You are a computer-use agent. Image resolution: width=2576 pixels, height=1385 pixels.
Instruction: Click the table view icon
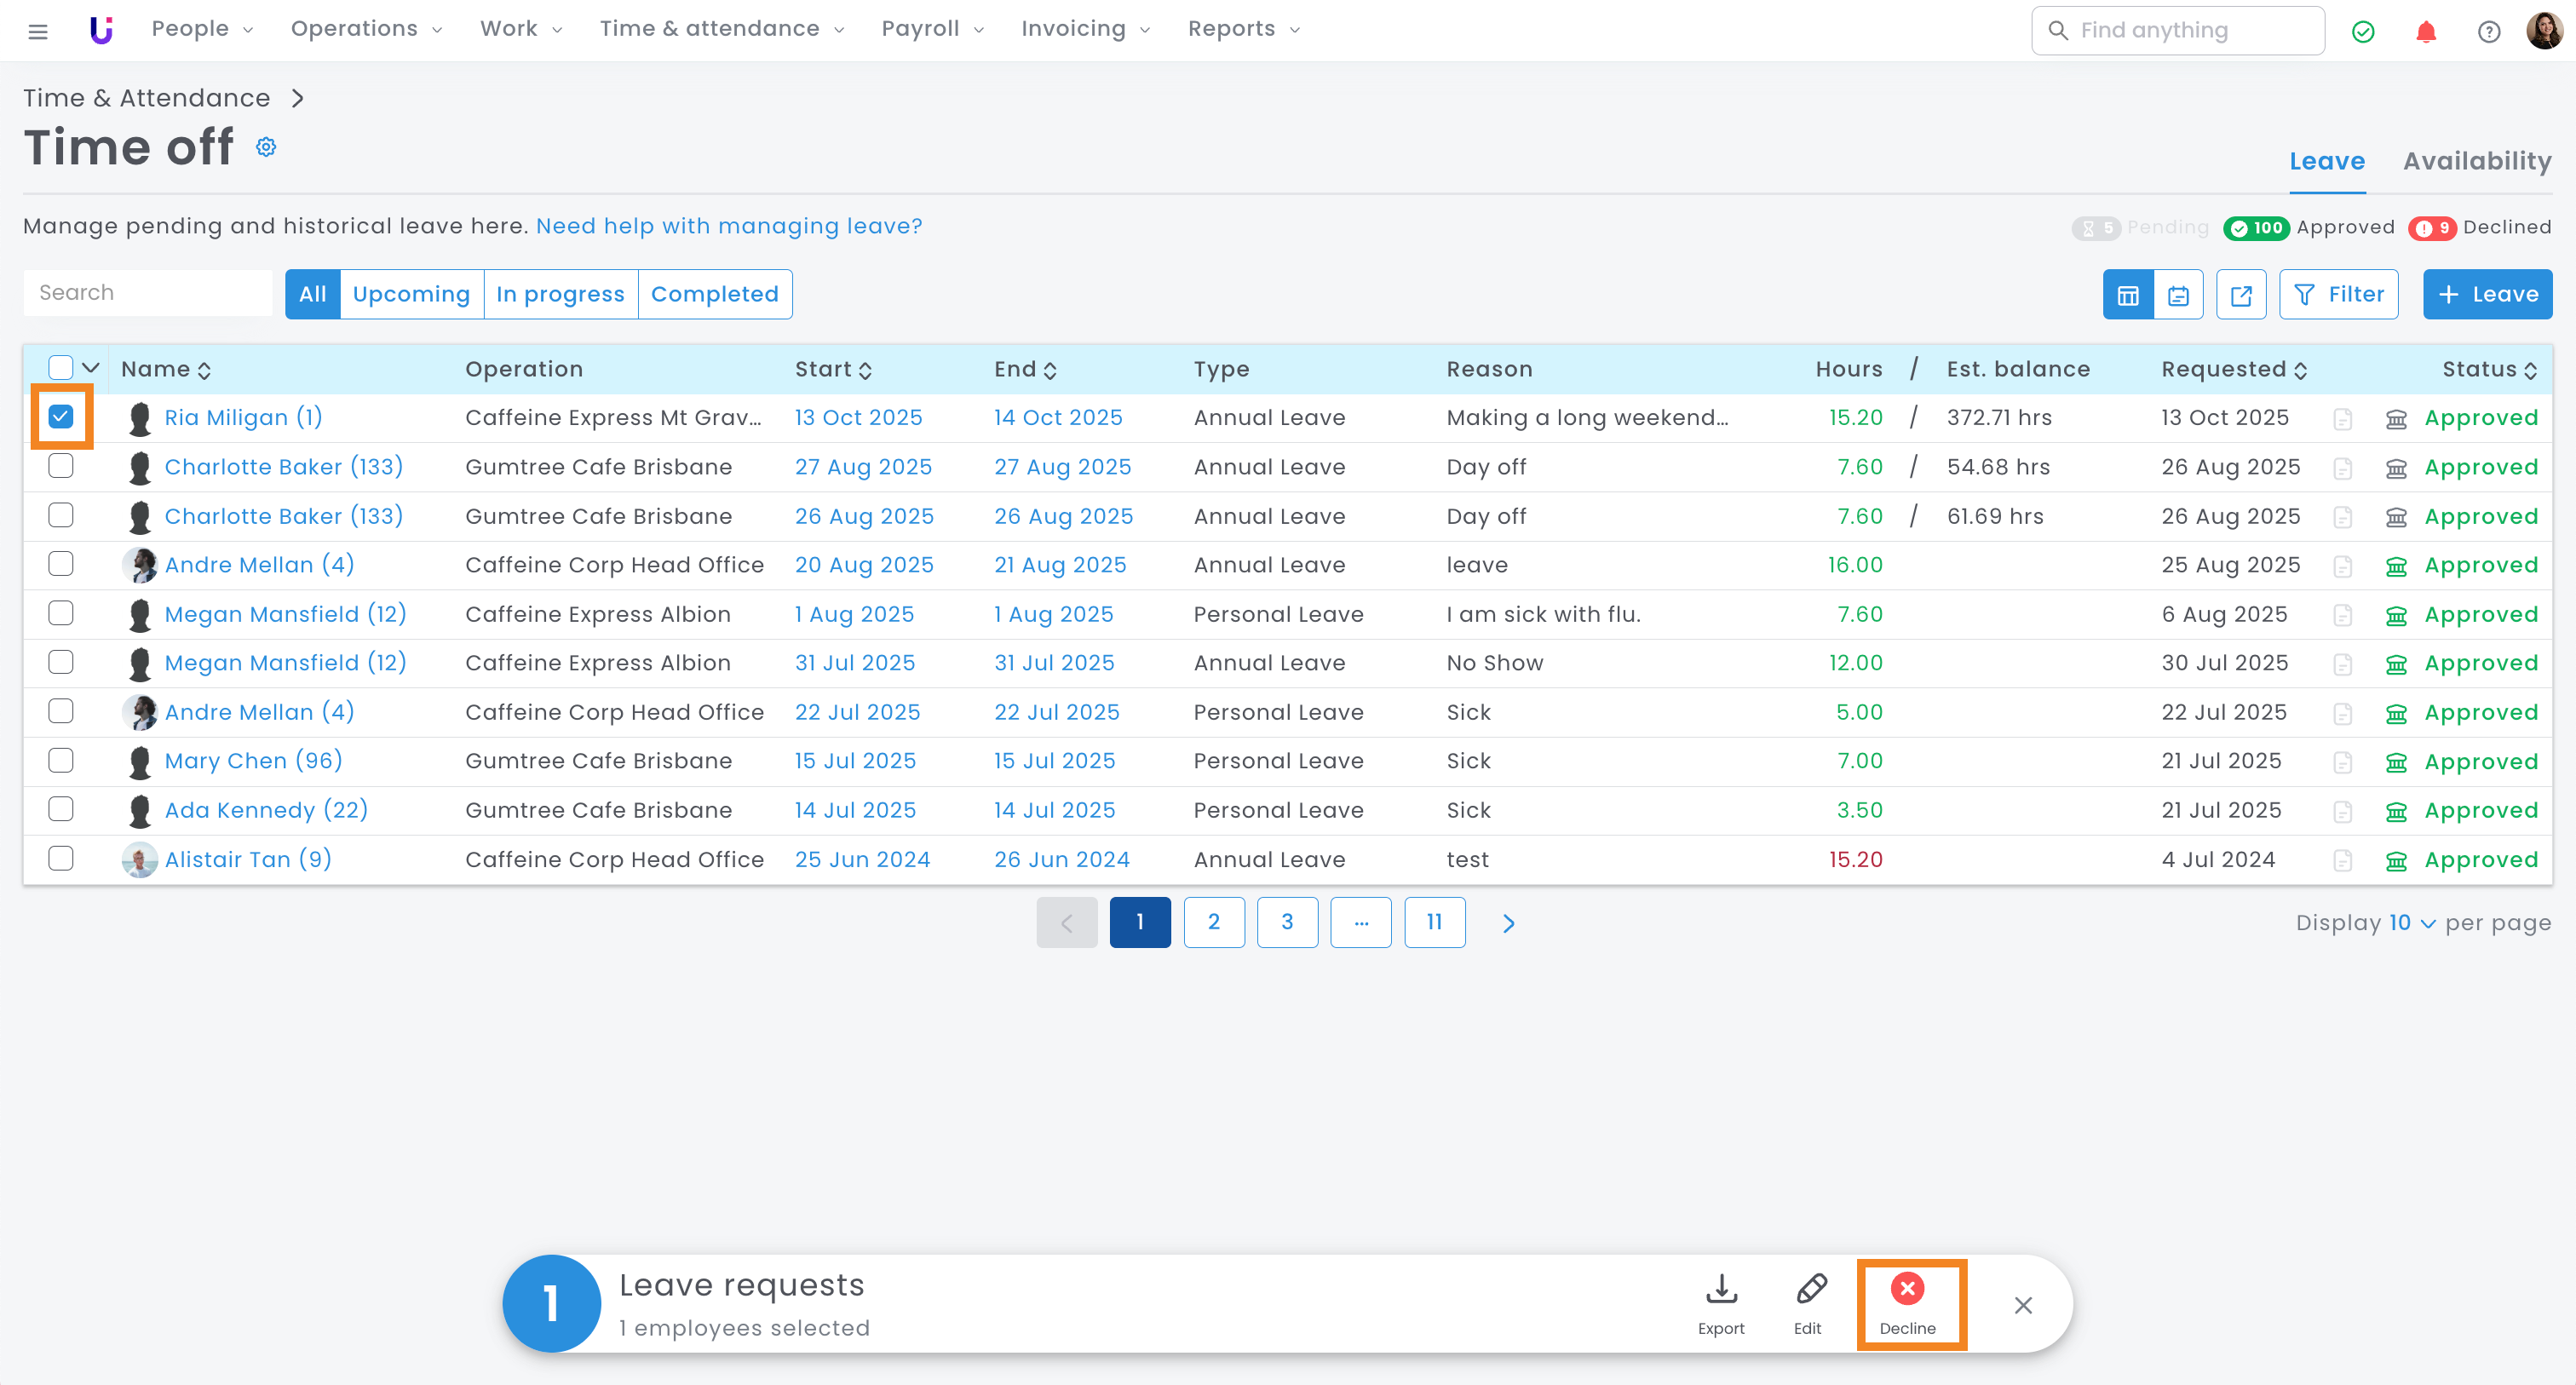(x=2127, y=295)
